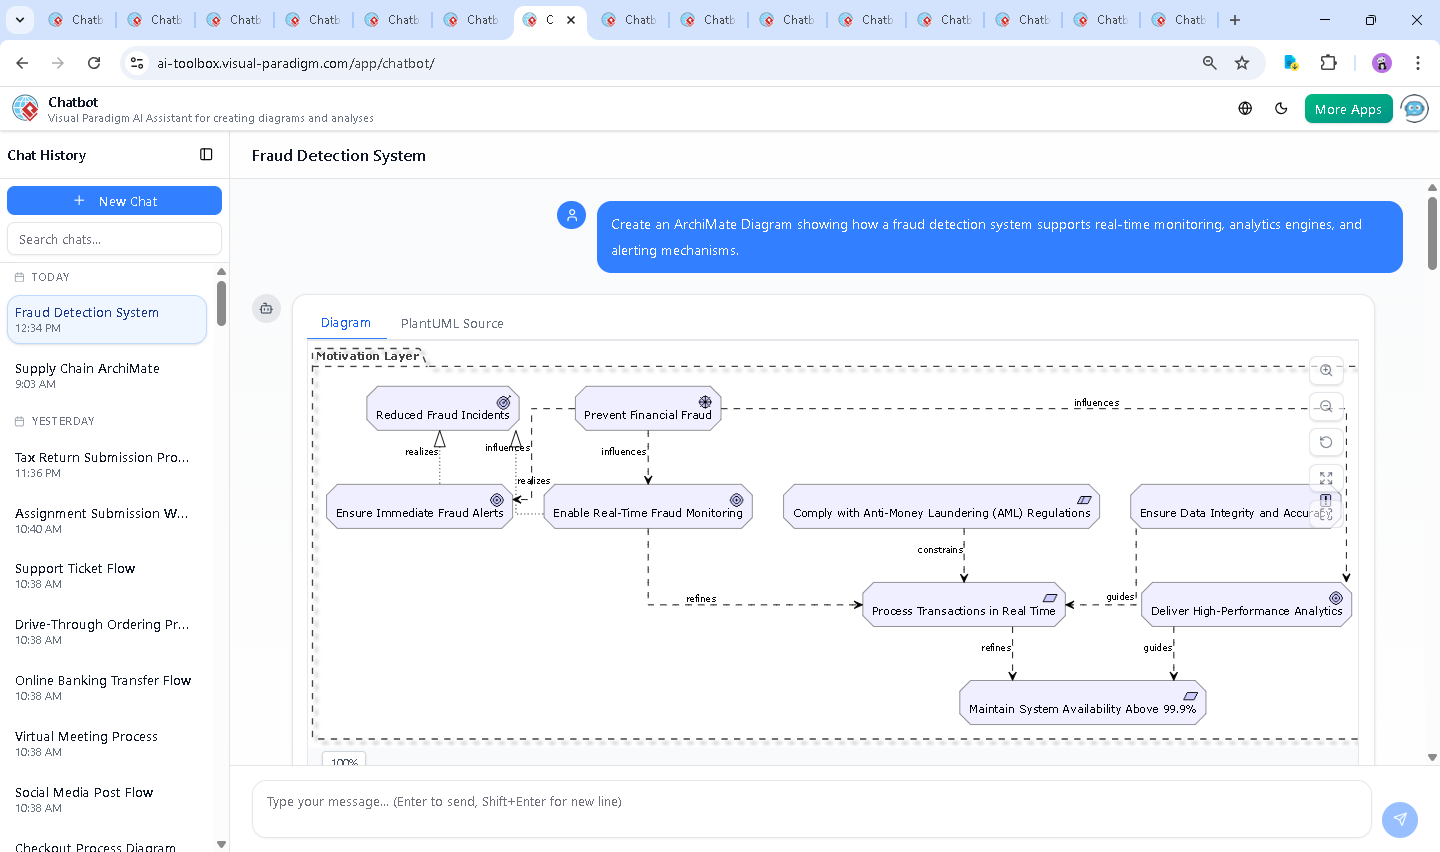Toggle dark mode using the moon icon
Viewport: 1440px width, 852px height.
coord(1281,108)
